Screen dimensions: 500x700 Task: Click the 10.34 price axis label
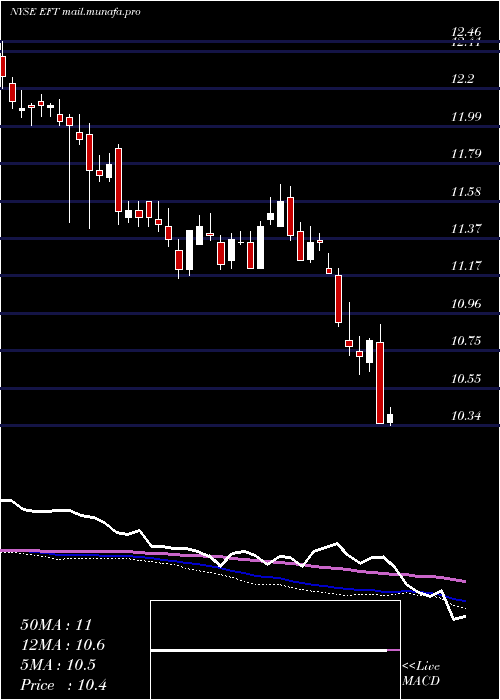466,417
